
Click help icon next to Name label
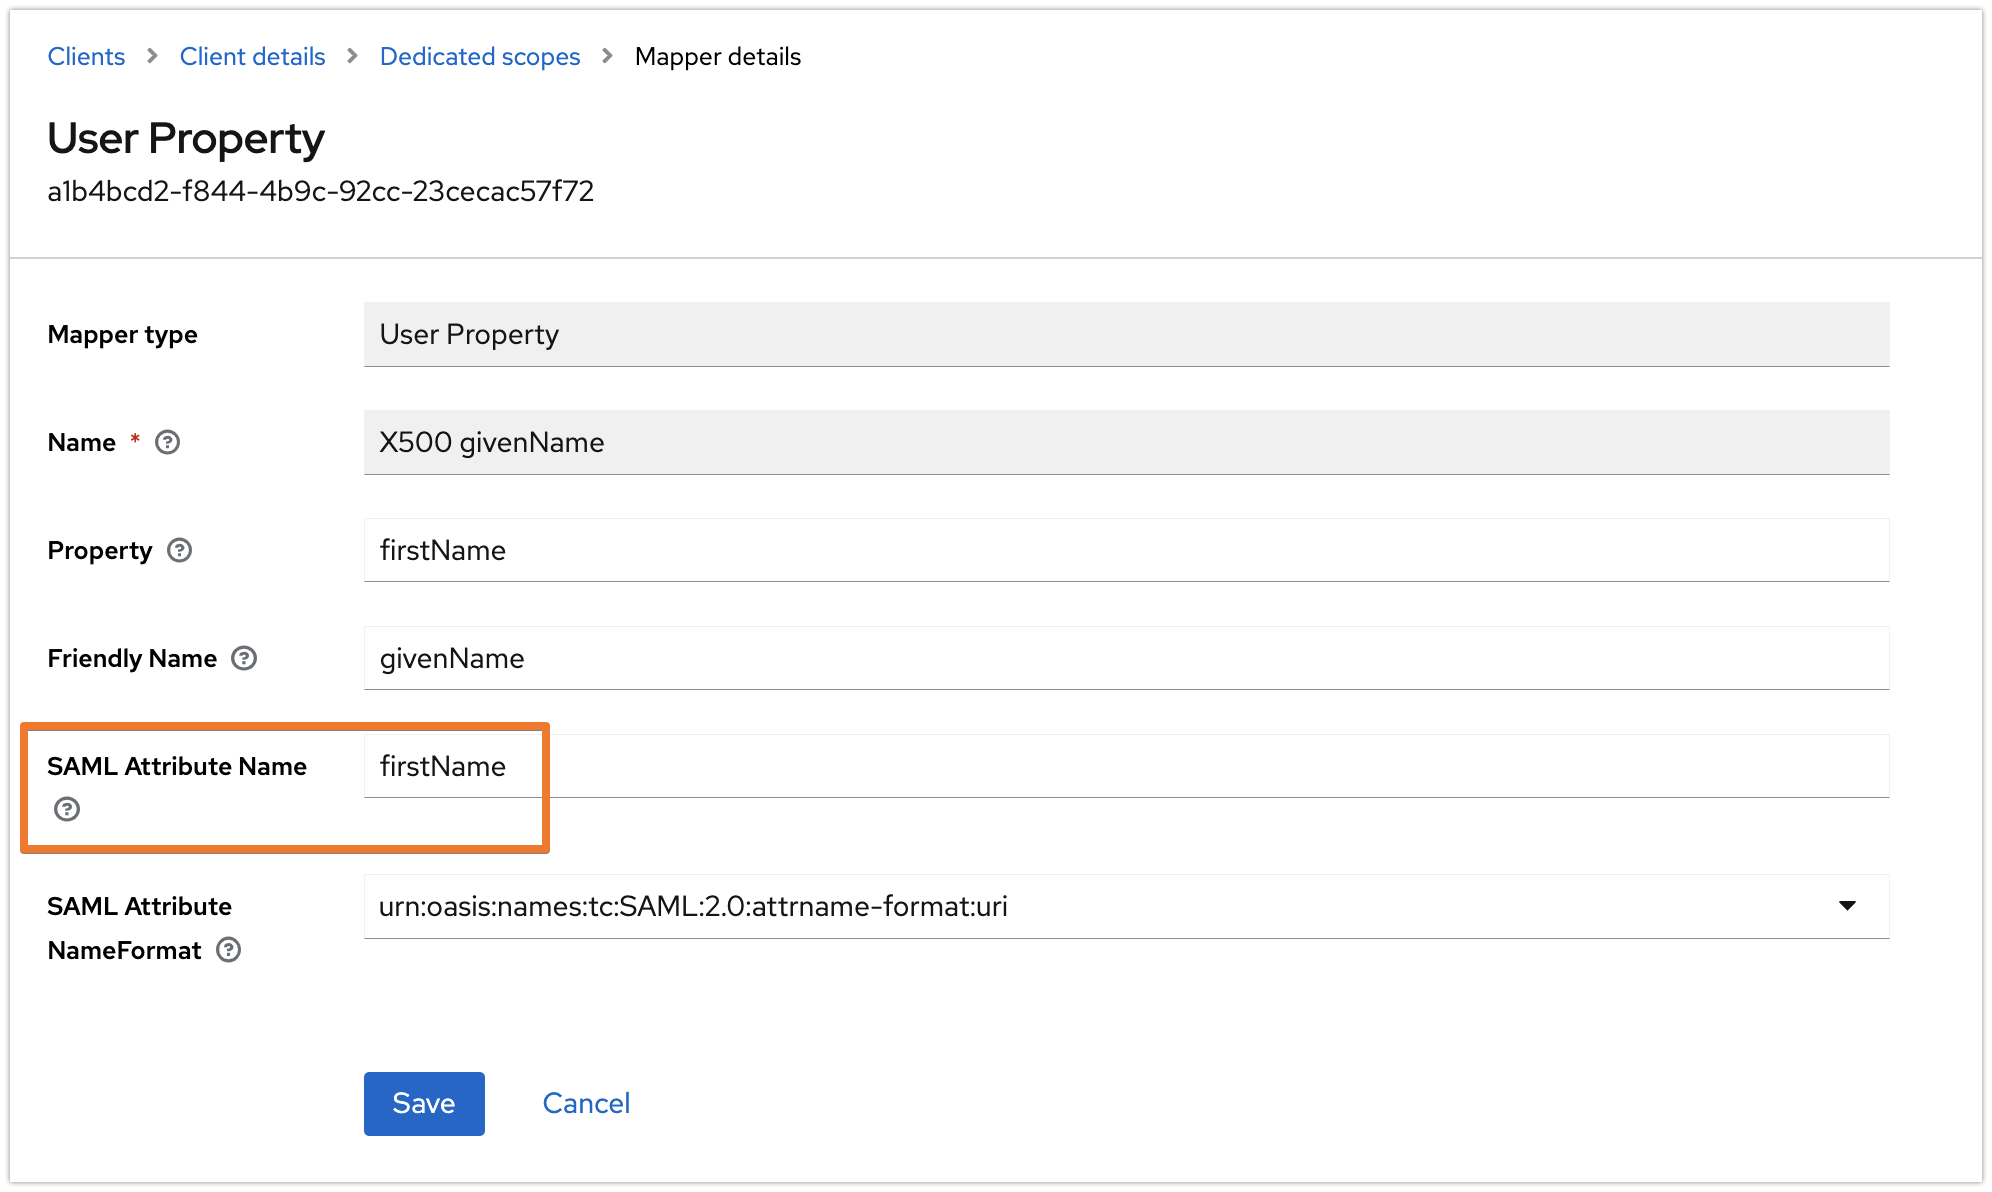(168, 442)
